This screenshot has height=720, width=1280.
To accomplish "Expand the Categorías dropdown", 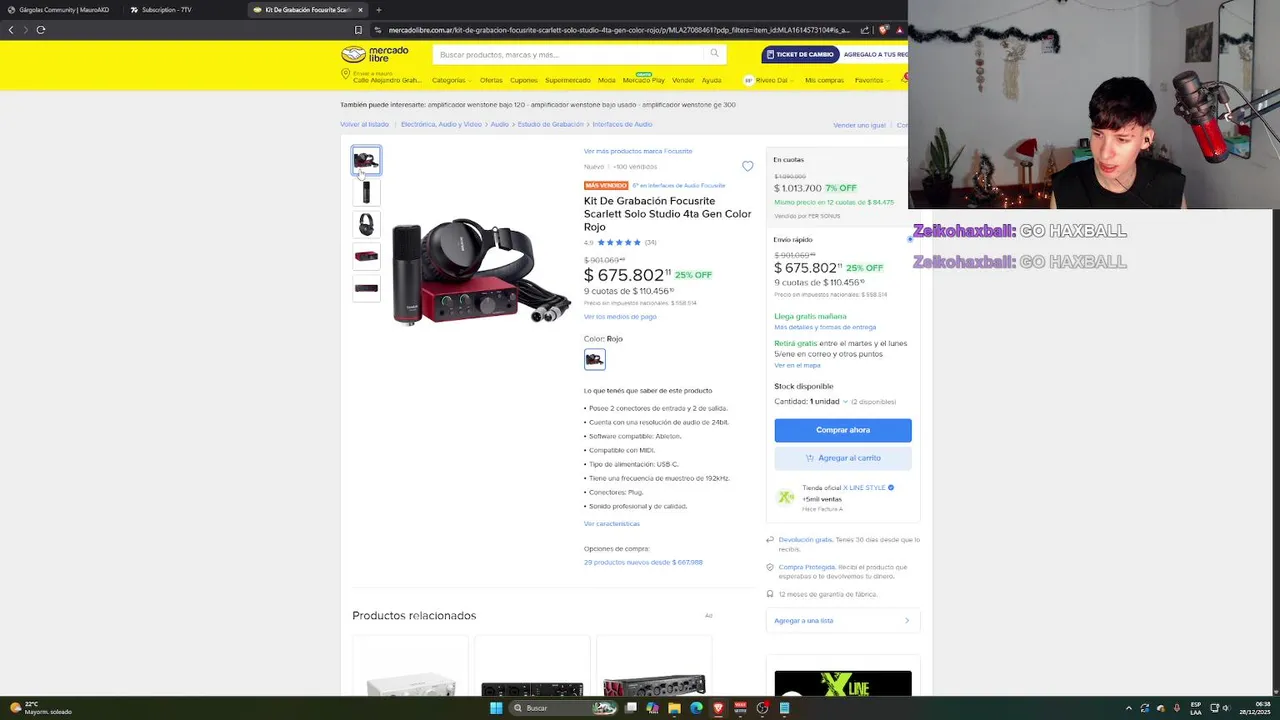I will [x=451, y=80].
